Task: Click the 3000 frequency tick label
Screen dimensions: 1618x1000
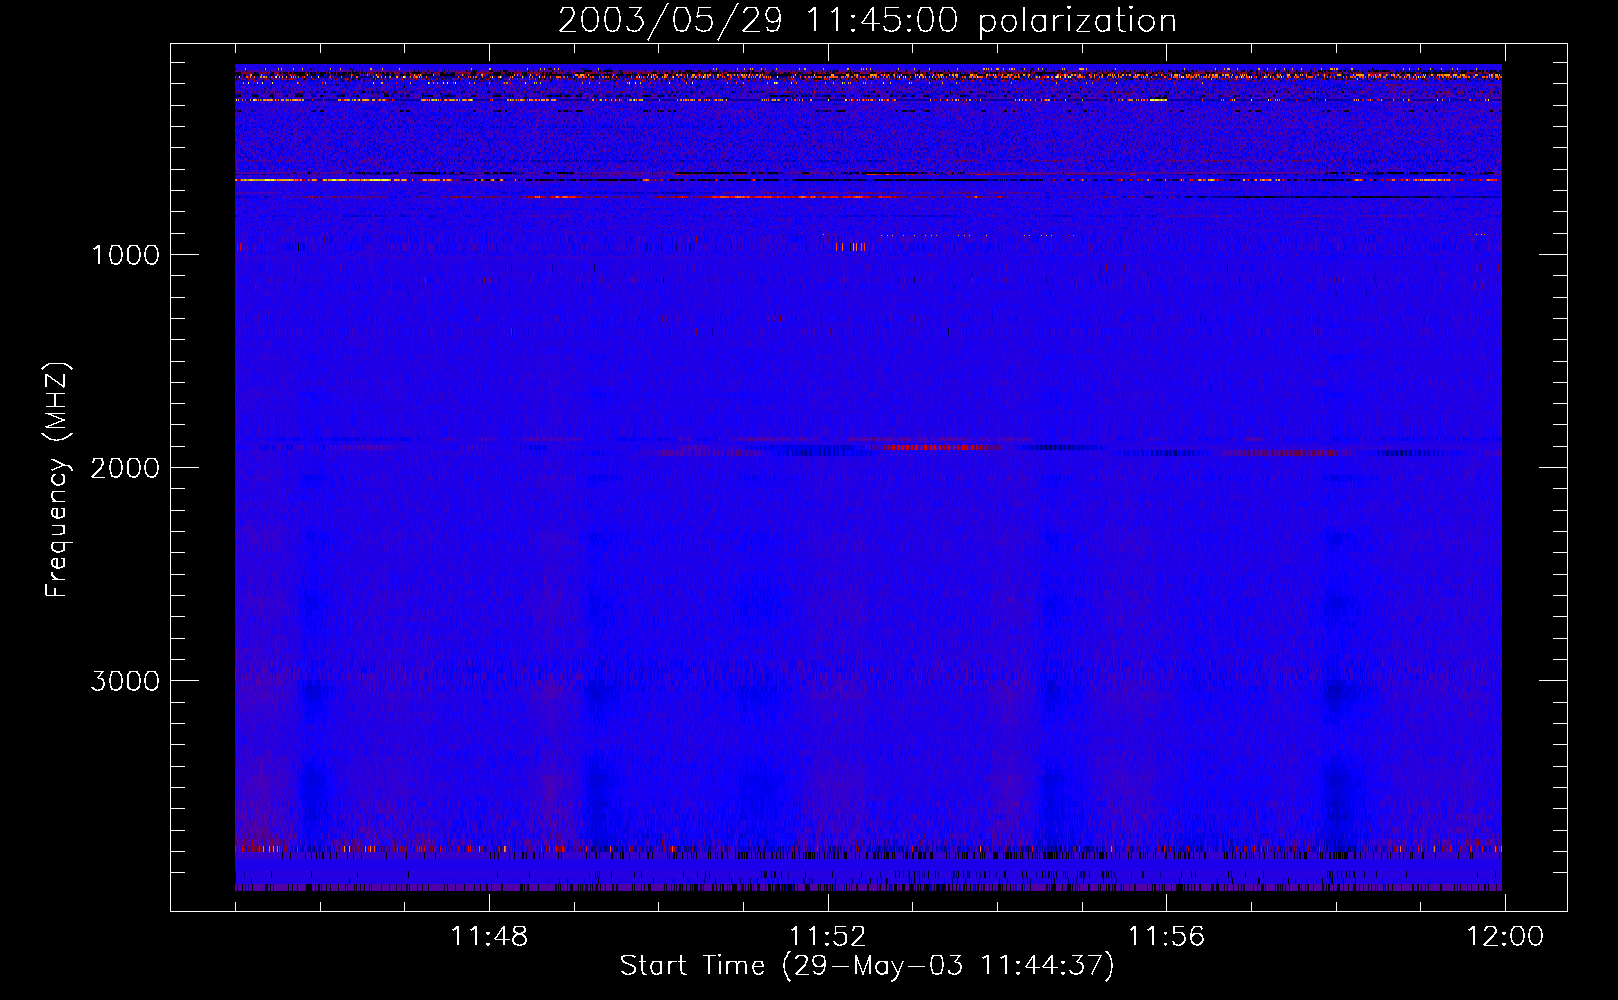Action: (x=125, y=681)
